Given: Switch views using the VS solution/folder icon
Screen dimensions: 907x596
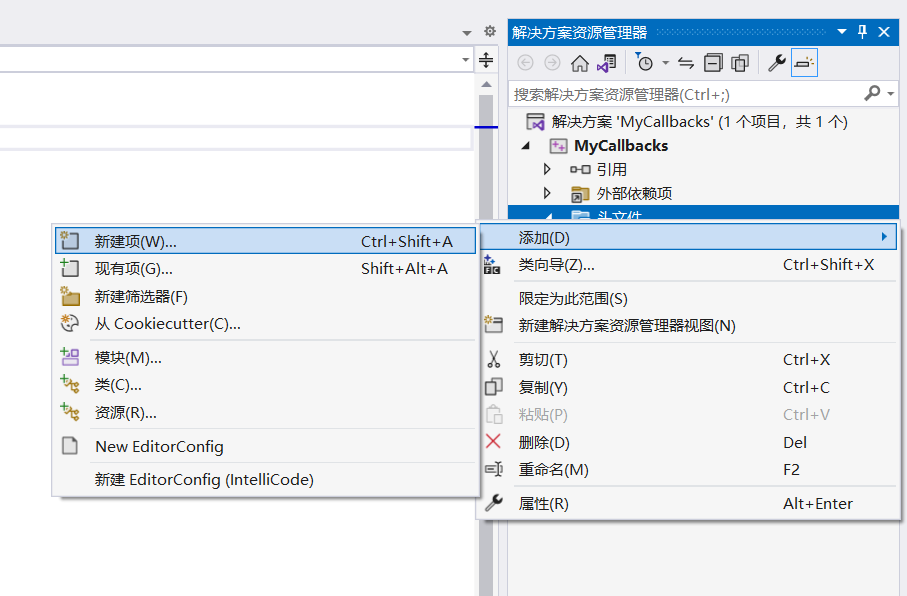Looking at the screenshot, I should click(607, 62).
